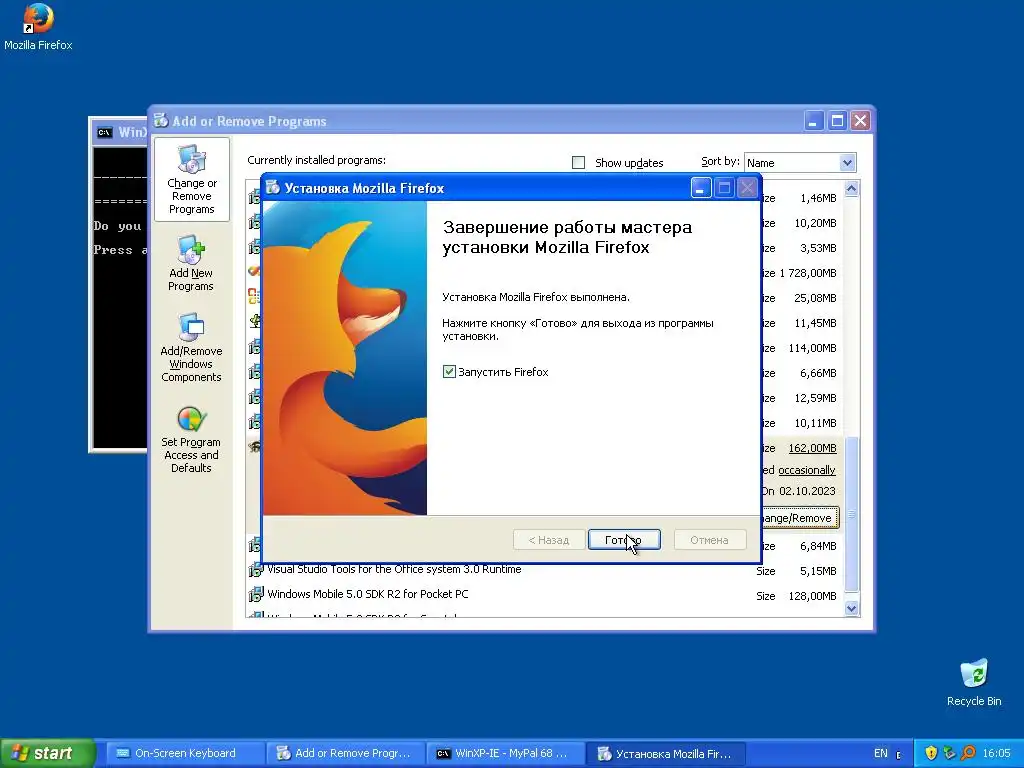Screen dimensions: 1024x768
Task: Switch to WinXP-IE MyPal console taskbar button
Action: pyautogui.click(x=505, y=753)
